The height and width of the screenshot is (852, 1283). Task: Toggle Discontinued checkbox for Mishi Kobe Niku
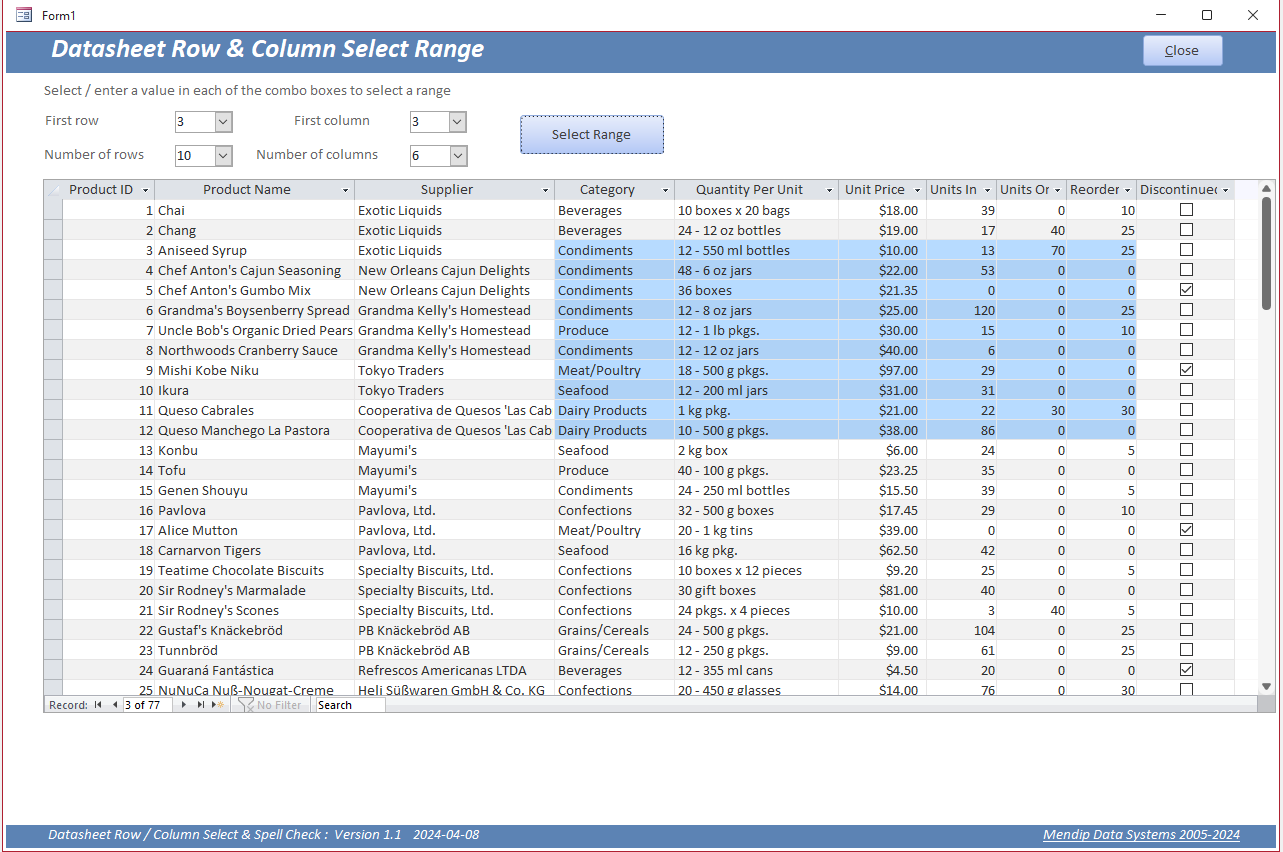pyautogui.click(x=1186, y=370)
